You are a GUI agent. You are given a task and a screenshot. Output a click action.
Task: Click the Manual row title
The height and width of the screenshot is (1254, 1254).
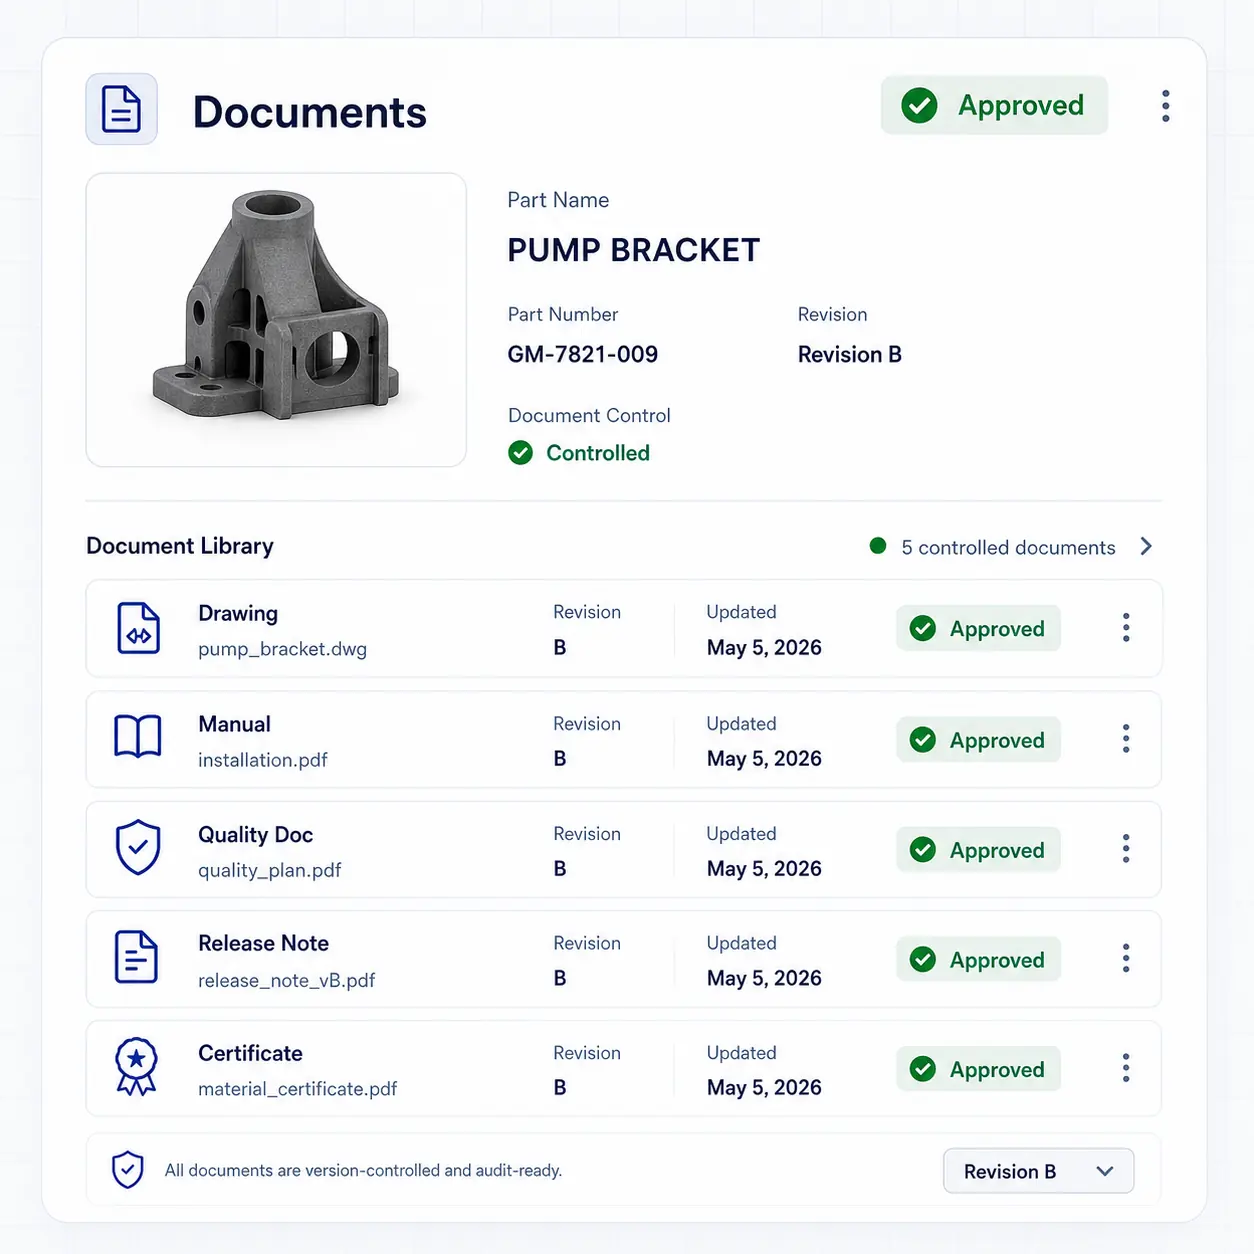tap(235, 724)
